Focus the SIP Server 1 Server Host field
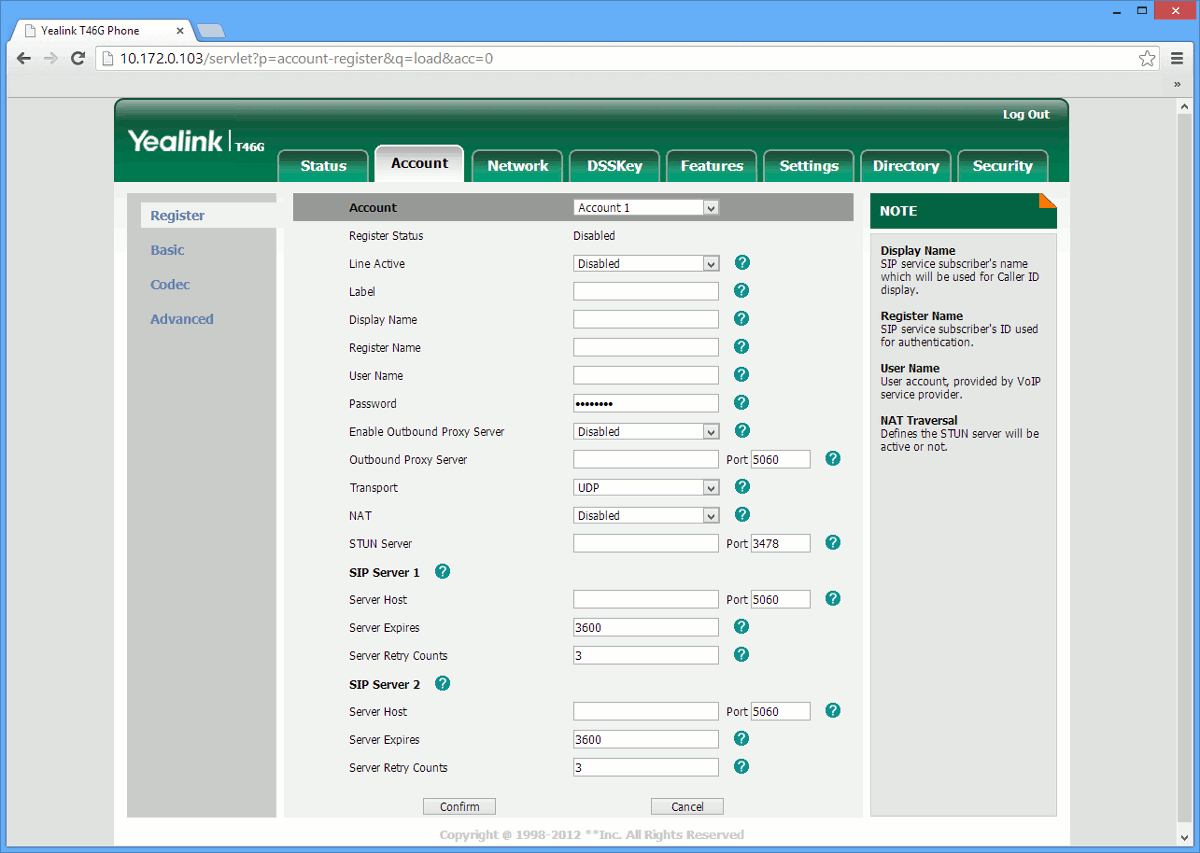This screenshot has height=853, width=1200. 645,600
